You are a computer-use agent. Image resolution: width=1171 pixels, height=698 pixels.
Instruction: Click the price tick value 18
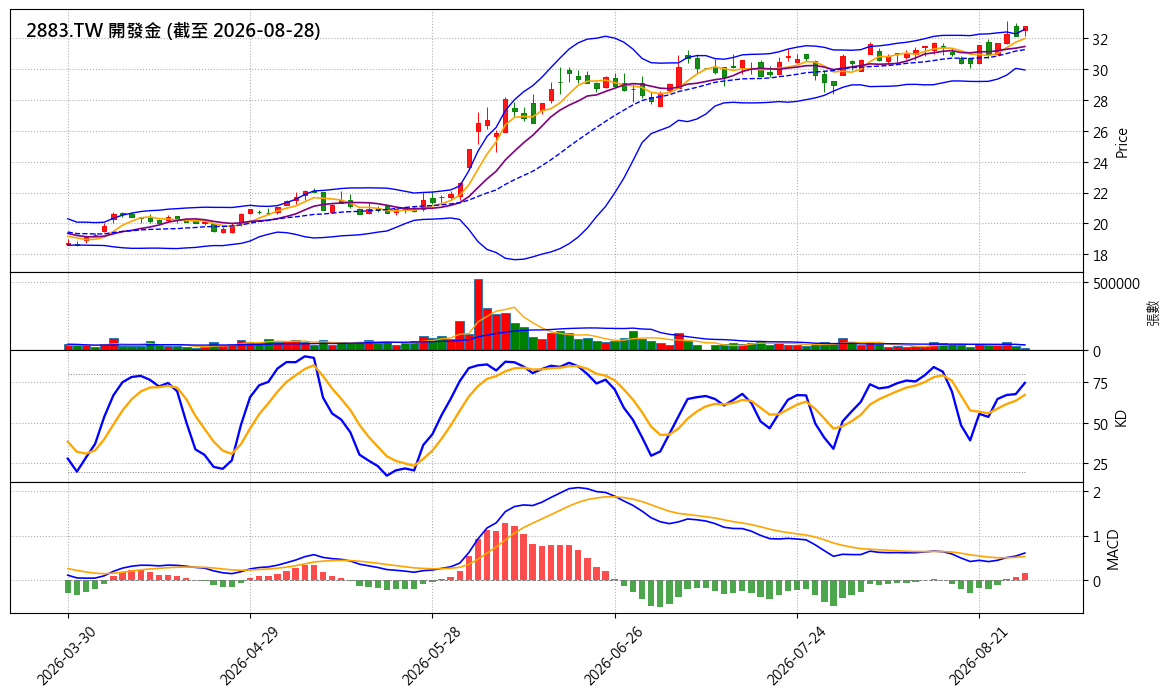click(1100, 256)
